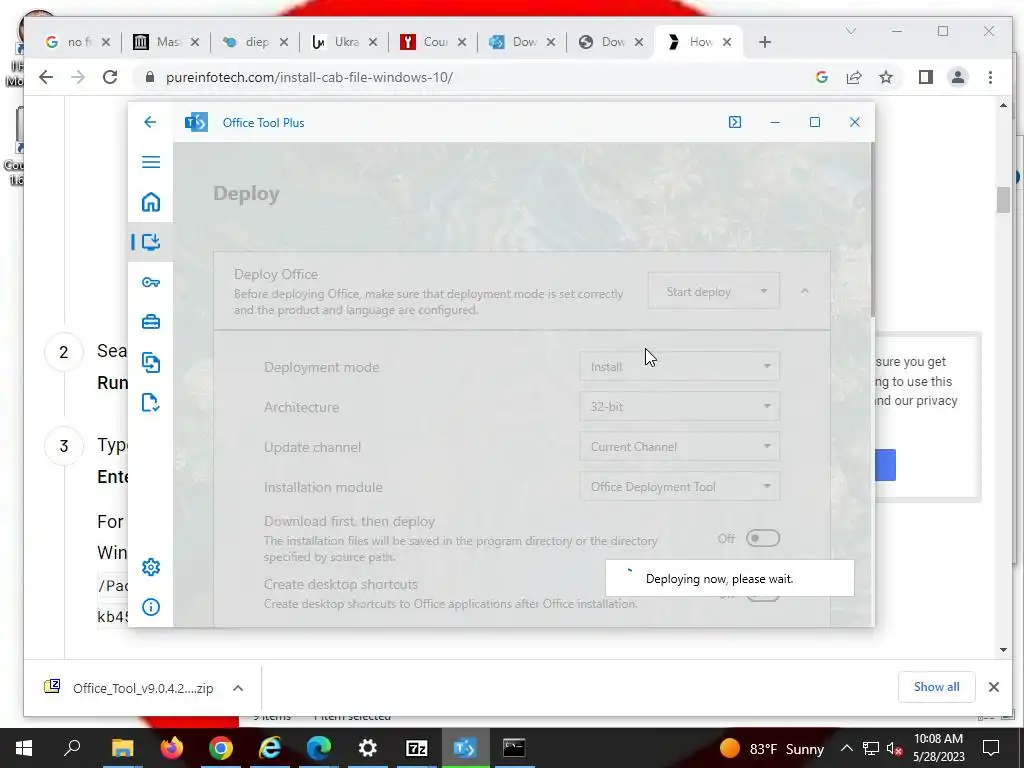The width and height of the screenshot is (1024, 768).
Task: Reload the pureinfotech page
Action: tap(110, 77)
